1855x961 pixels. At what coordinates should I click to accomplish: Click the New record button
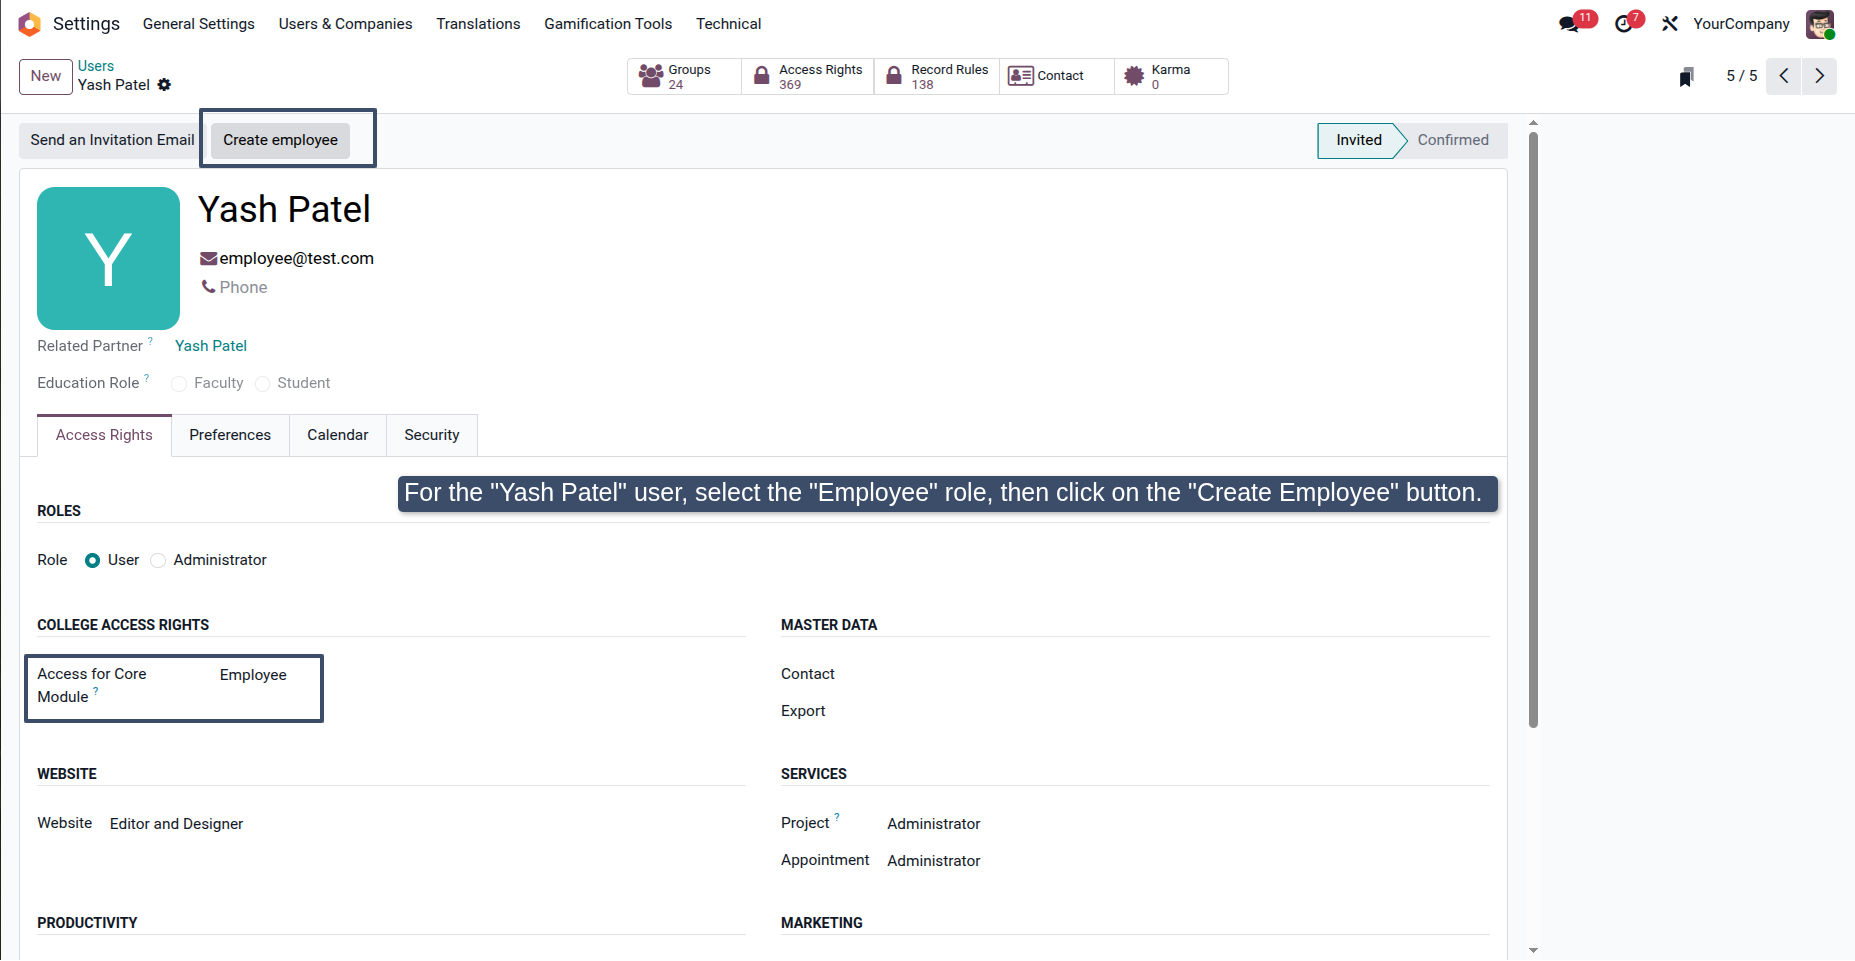(x=46, y=77)
